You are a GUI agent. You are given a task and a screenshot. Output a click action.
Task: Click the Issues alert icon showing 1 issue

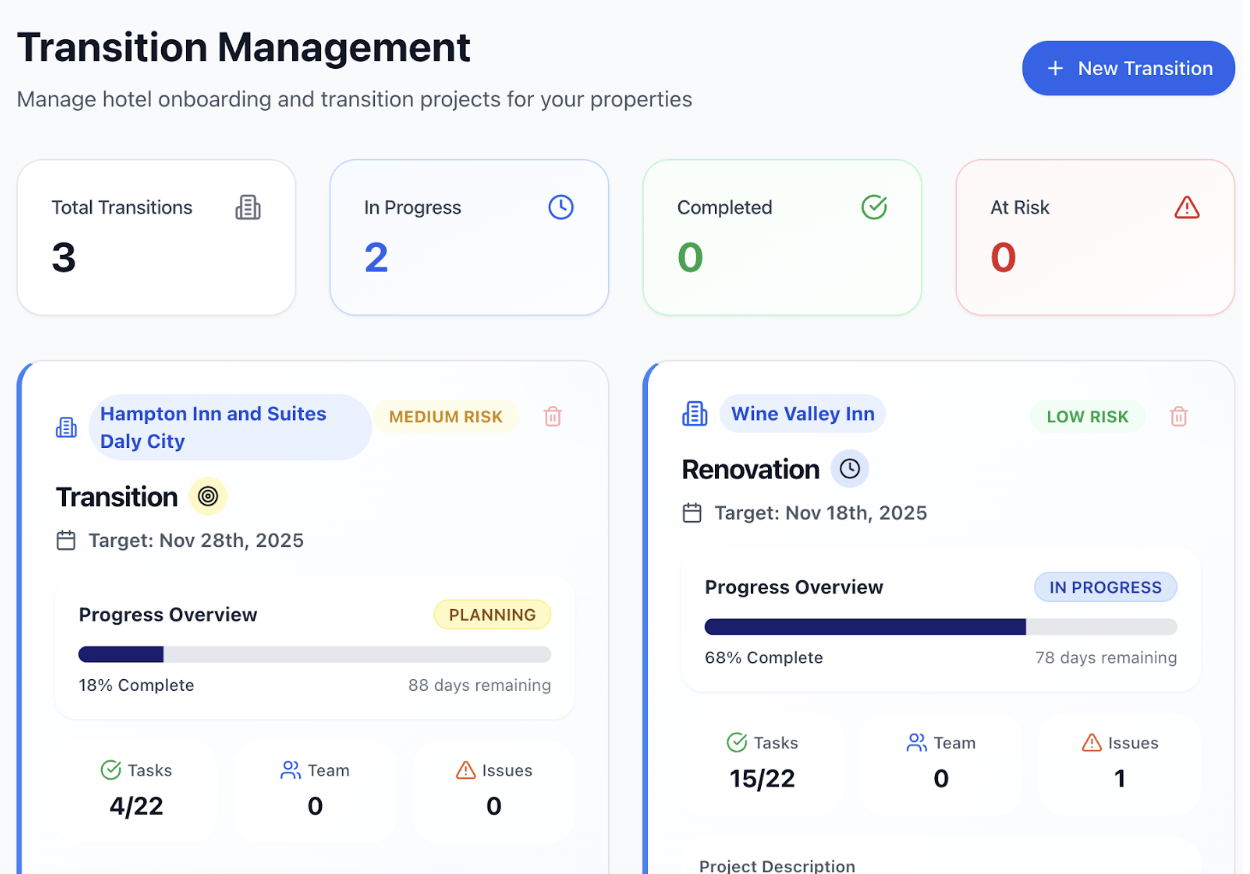1089,742
